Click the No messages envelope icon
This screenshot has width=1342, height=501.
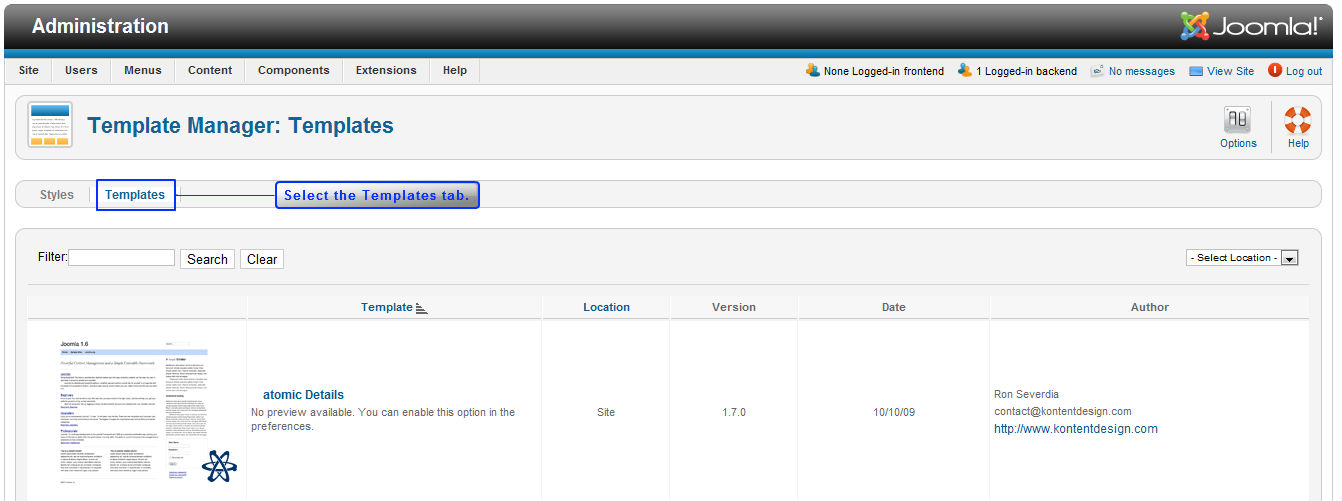point(1097,71)
